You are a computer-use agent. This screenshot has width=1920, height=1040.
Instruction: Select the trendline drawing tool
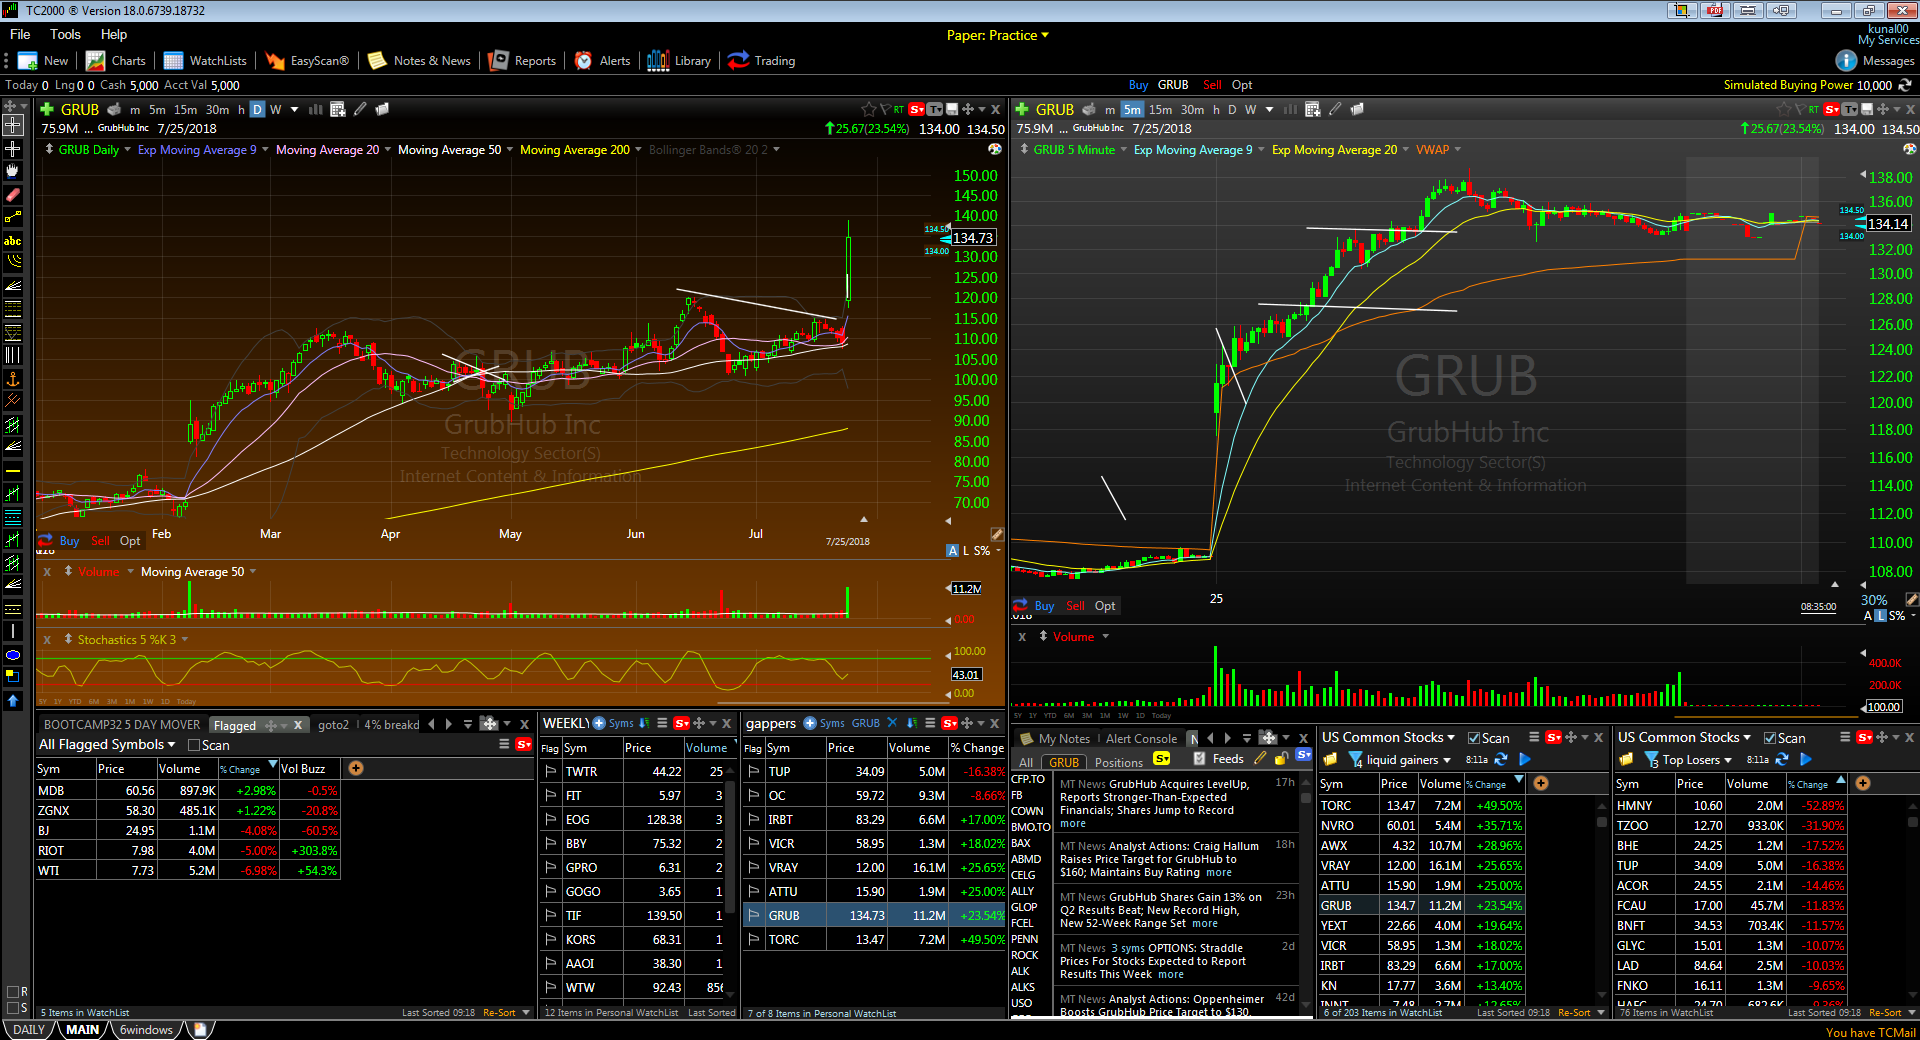coord(13,217)
